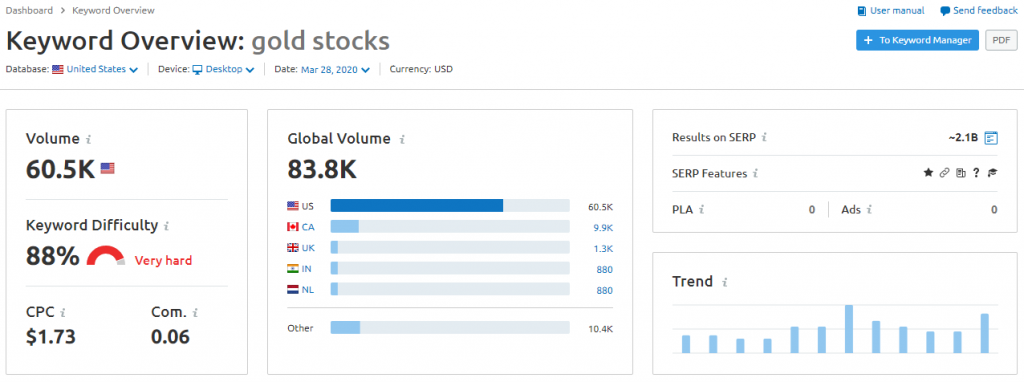Expand the Mar 28, 2020 date dropdown

click(336, 69)
